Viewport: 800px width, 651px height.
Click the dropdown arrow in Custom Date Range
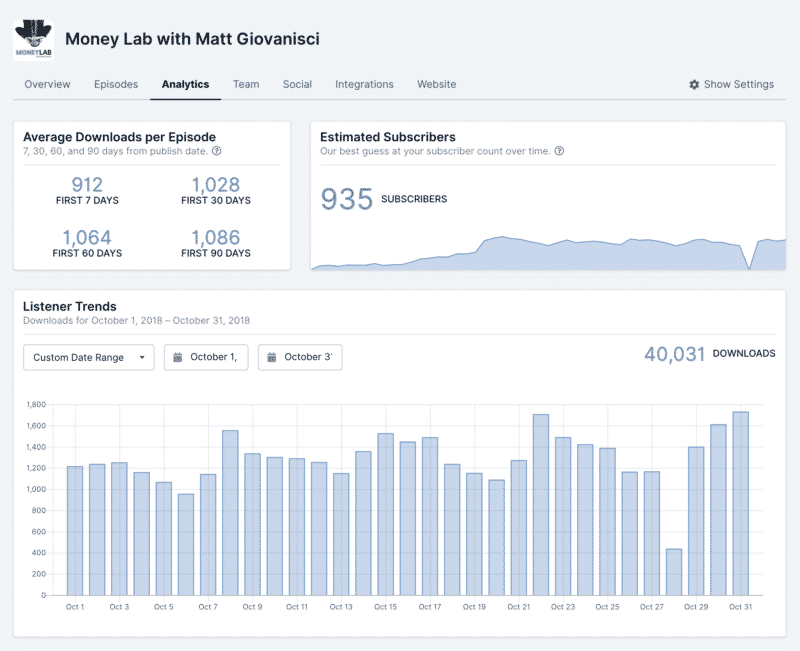point(142,357)
